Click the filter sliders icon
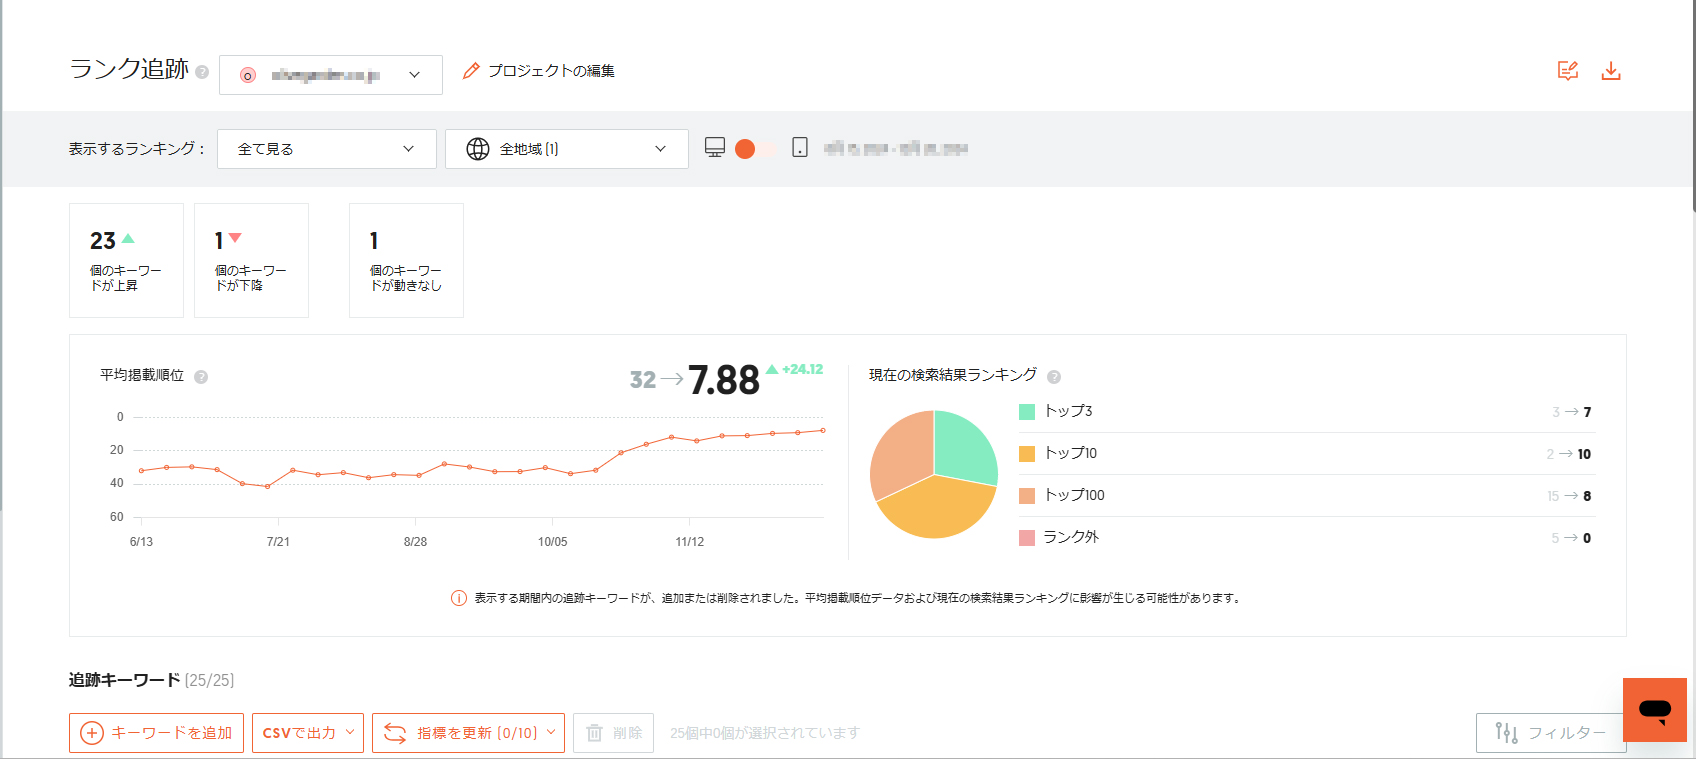Image resolution: width=1696 pixels, height=759 pixels. (1506, 733)
